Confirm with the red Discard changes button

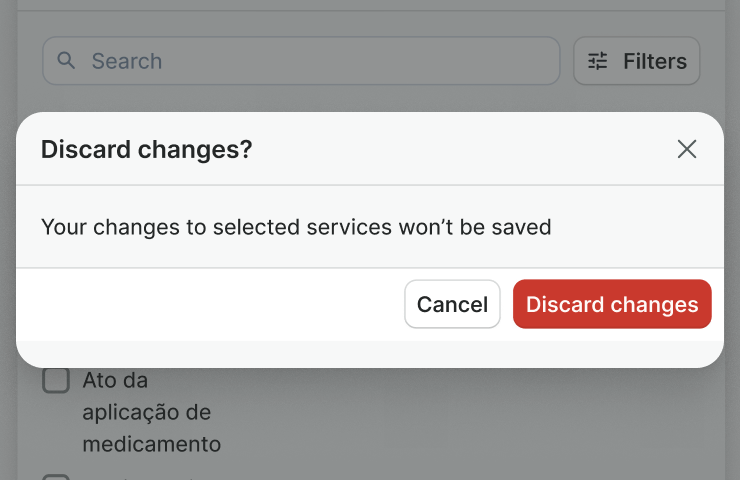coord(612,304)
